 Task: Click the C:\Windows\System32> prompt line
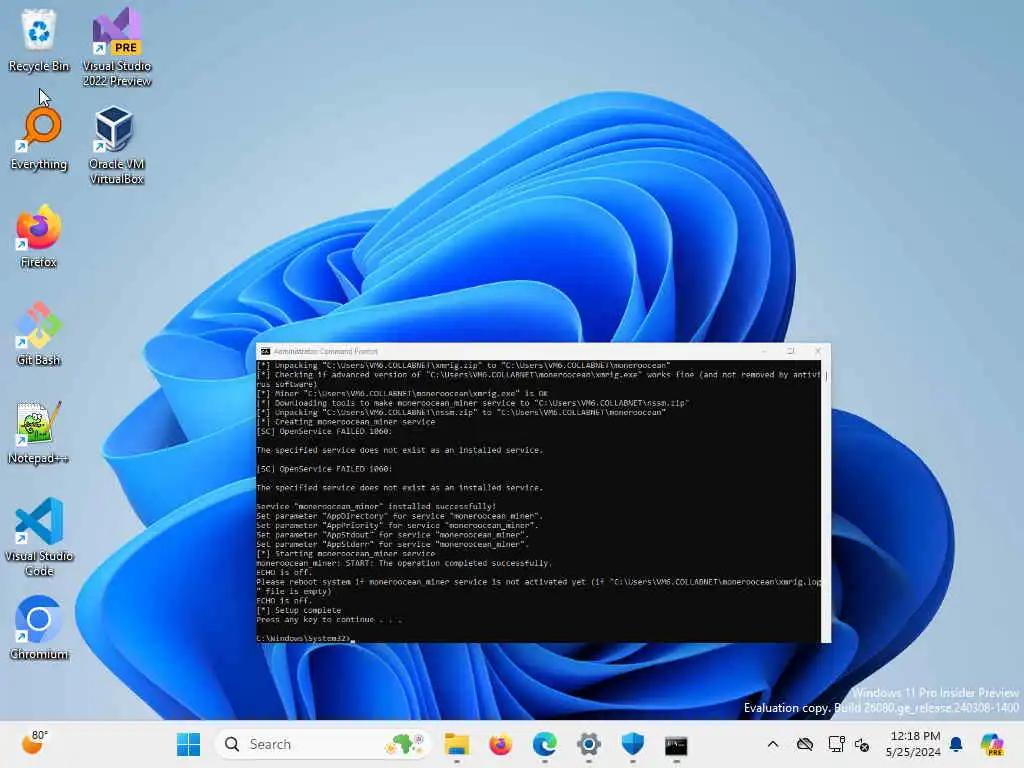(304, 639)
